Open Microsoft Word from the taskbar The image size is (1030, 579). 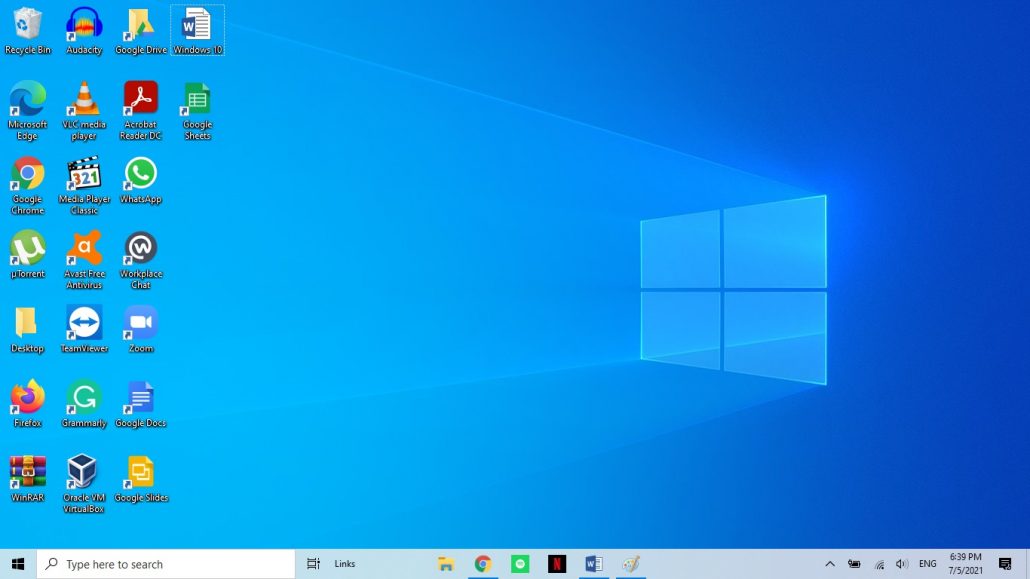594,563
